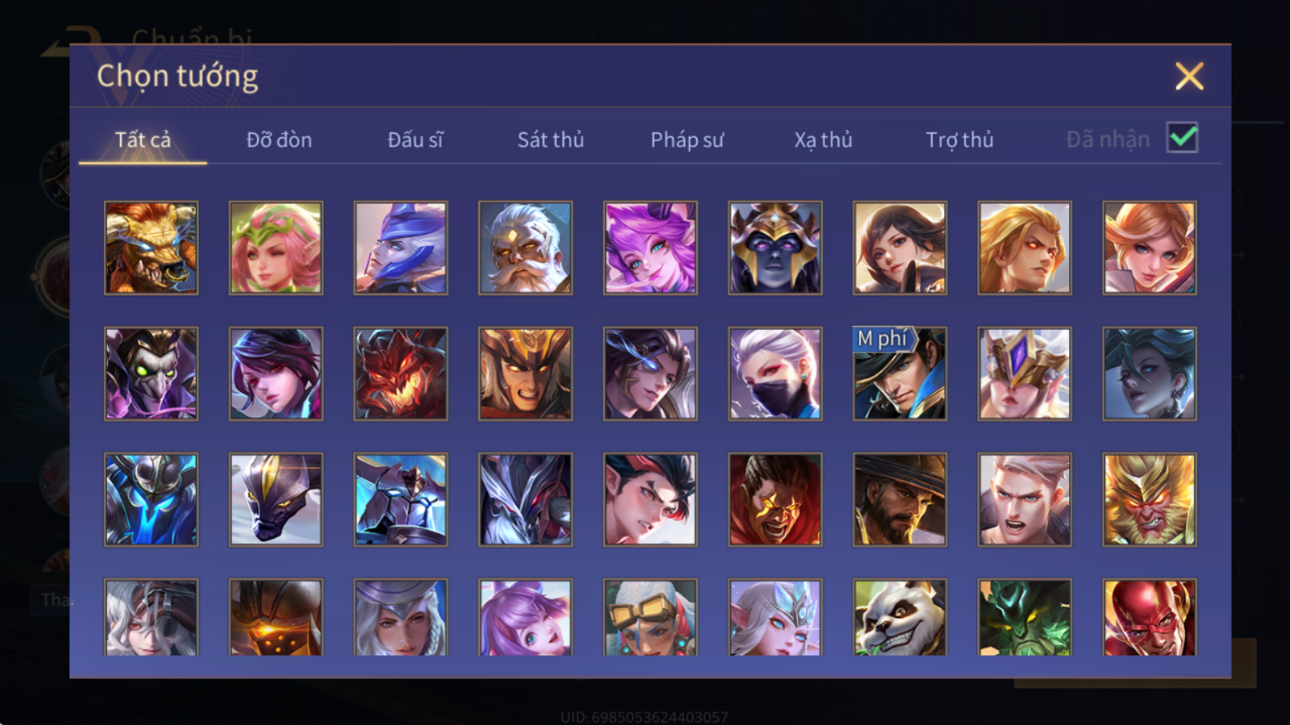
Task: Open the Sát thủ tab
Action: [550, 140]
